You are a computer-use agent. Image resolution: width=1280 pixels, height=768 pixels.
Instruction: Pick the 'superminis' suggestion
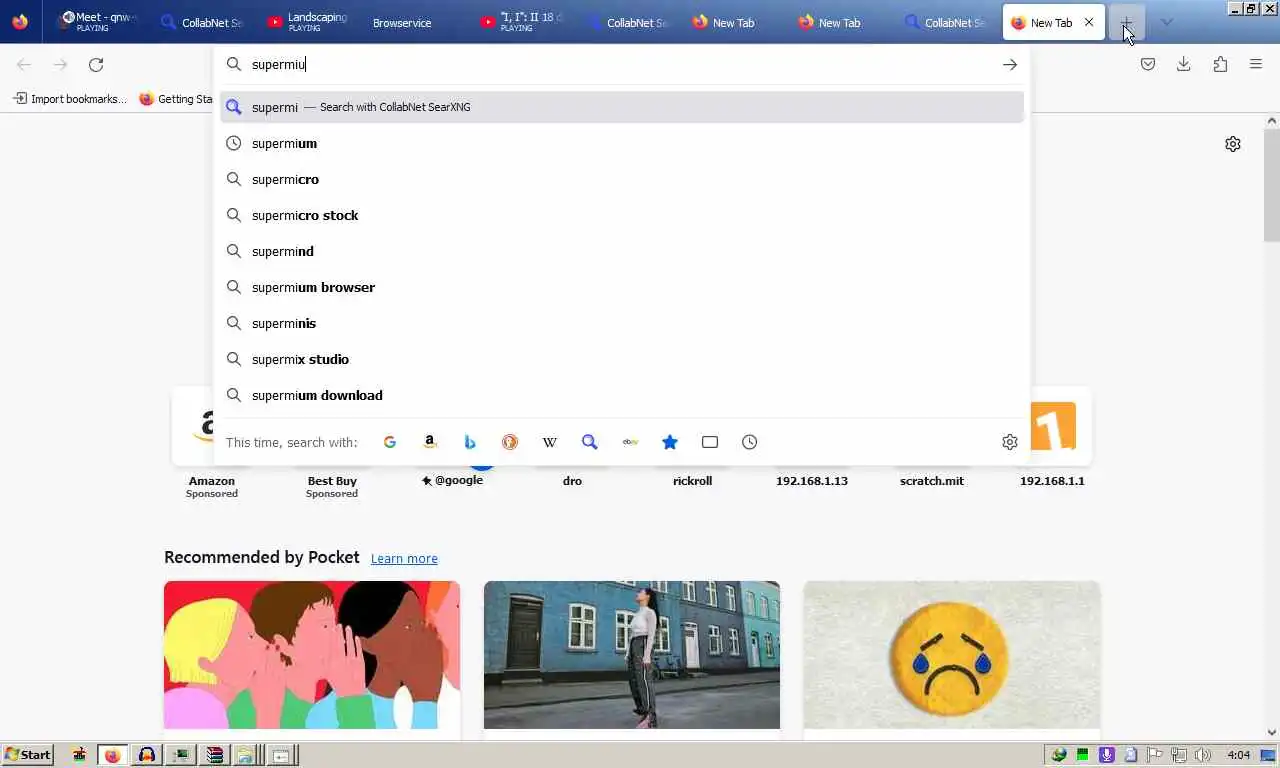pyautogui.click(x=622, y=323)
